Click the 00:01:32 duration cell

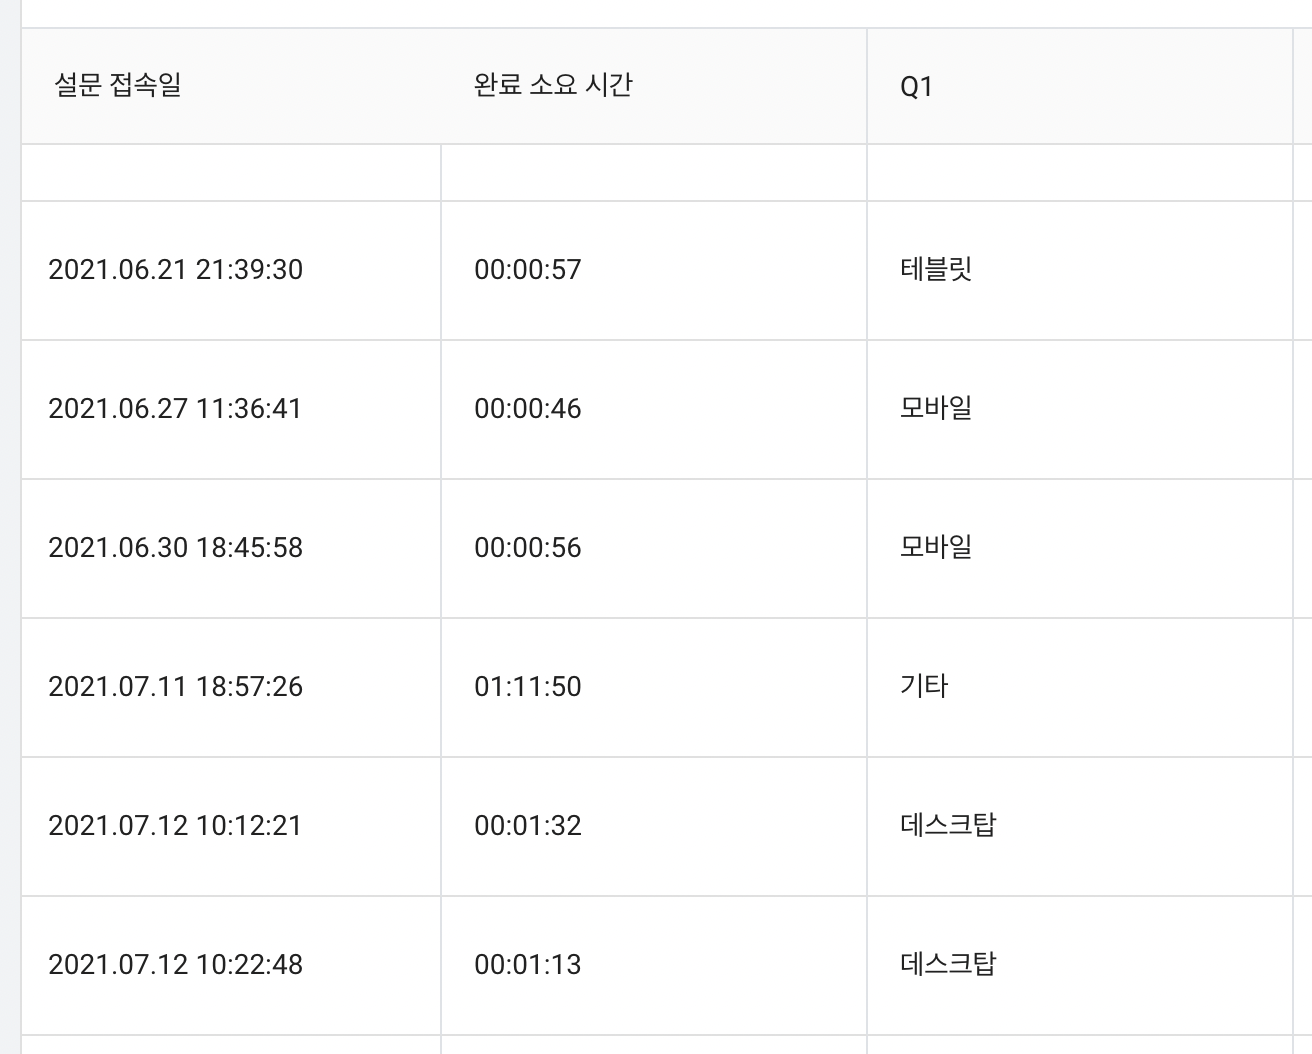[528, 826]
